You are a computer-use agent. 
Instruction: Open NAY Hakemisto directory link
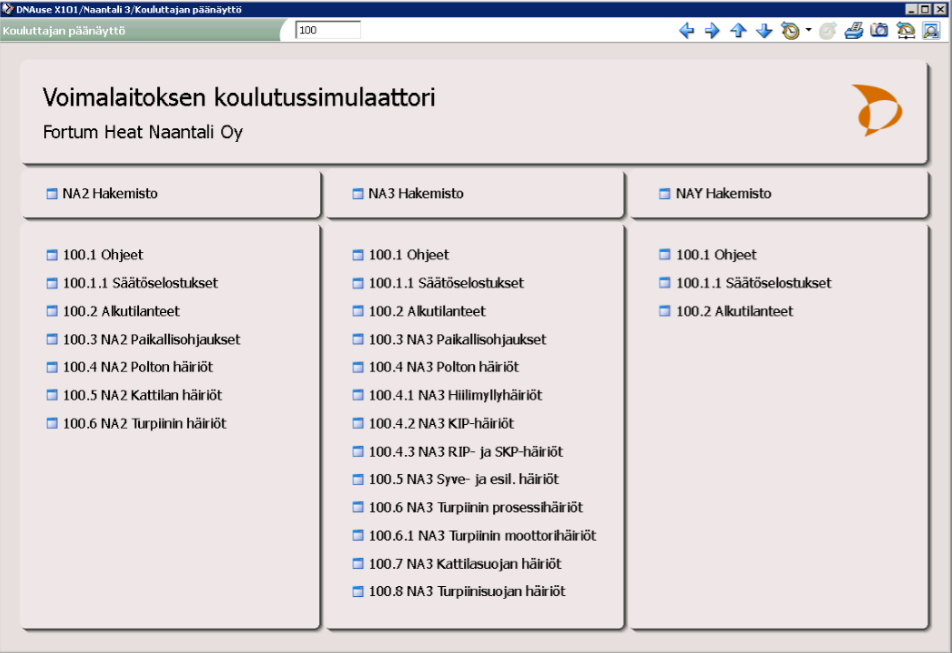715,194
